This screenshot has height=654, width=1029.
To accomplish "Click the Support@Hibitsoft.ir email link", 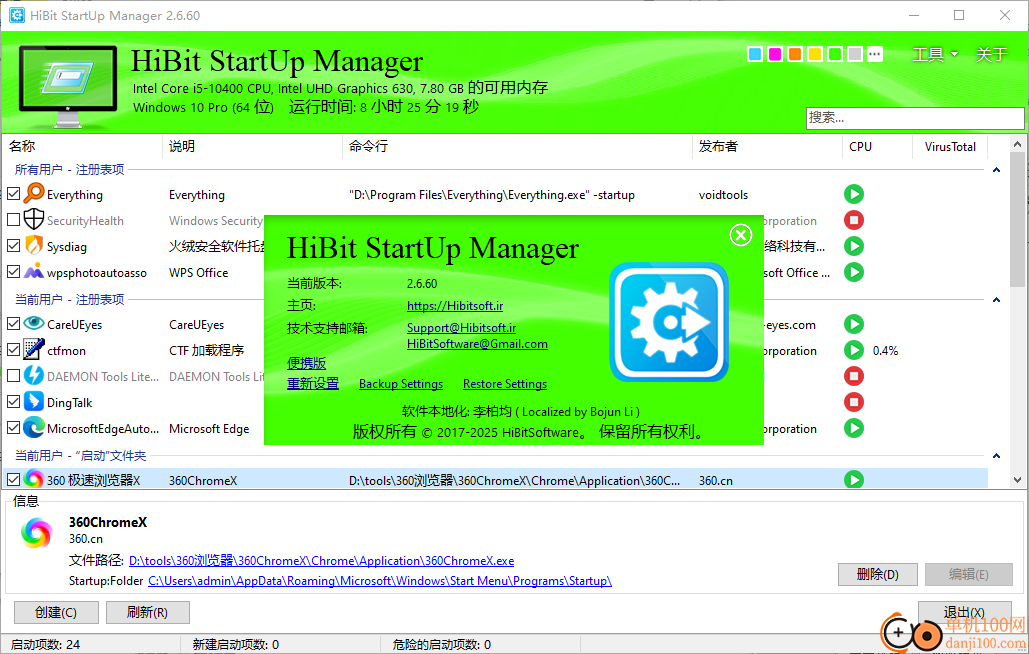I will [x=461, y=327].
